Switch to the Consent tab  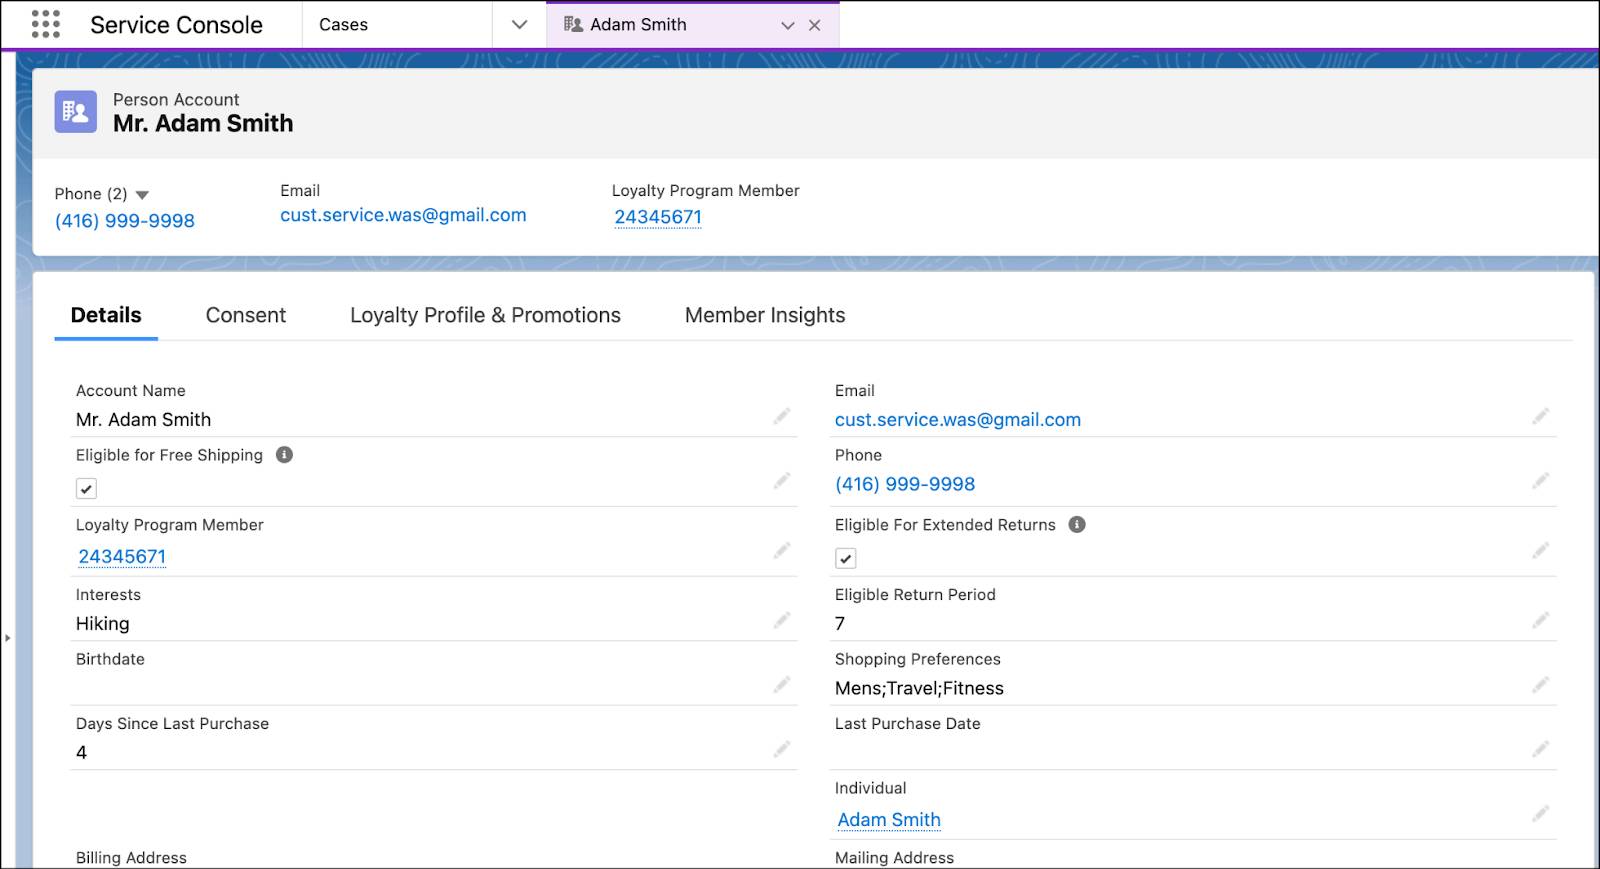246,315
